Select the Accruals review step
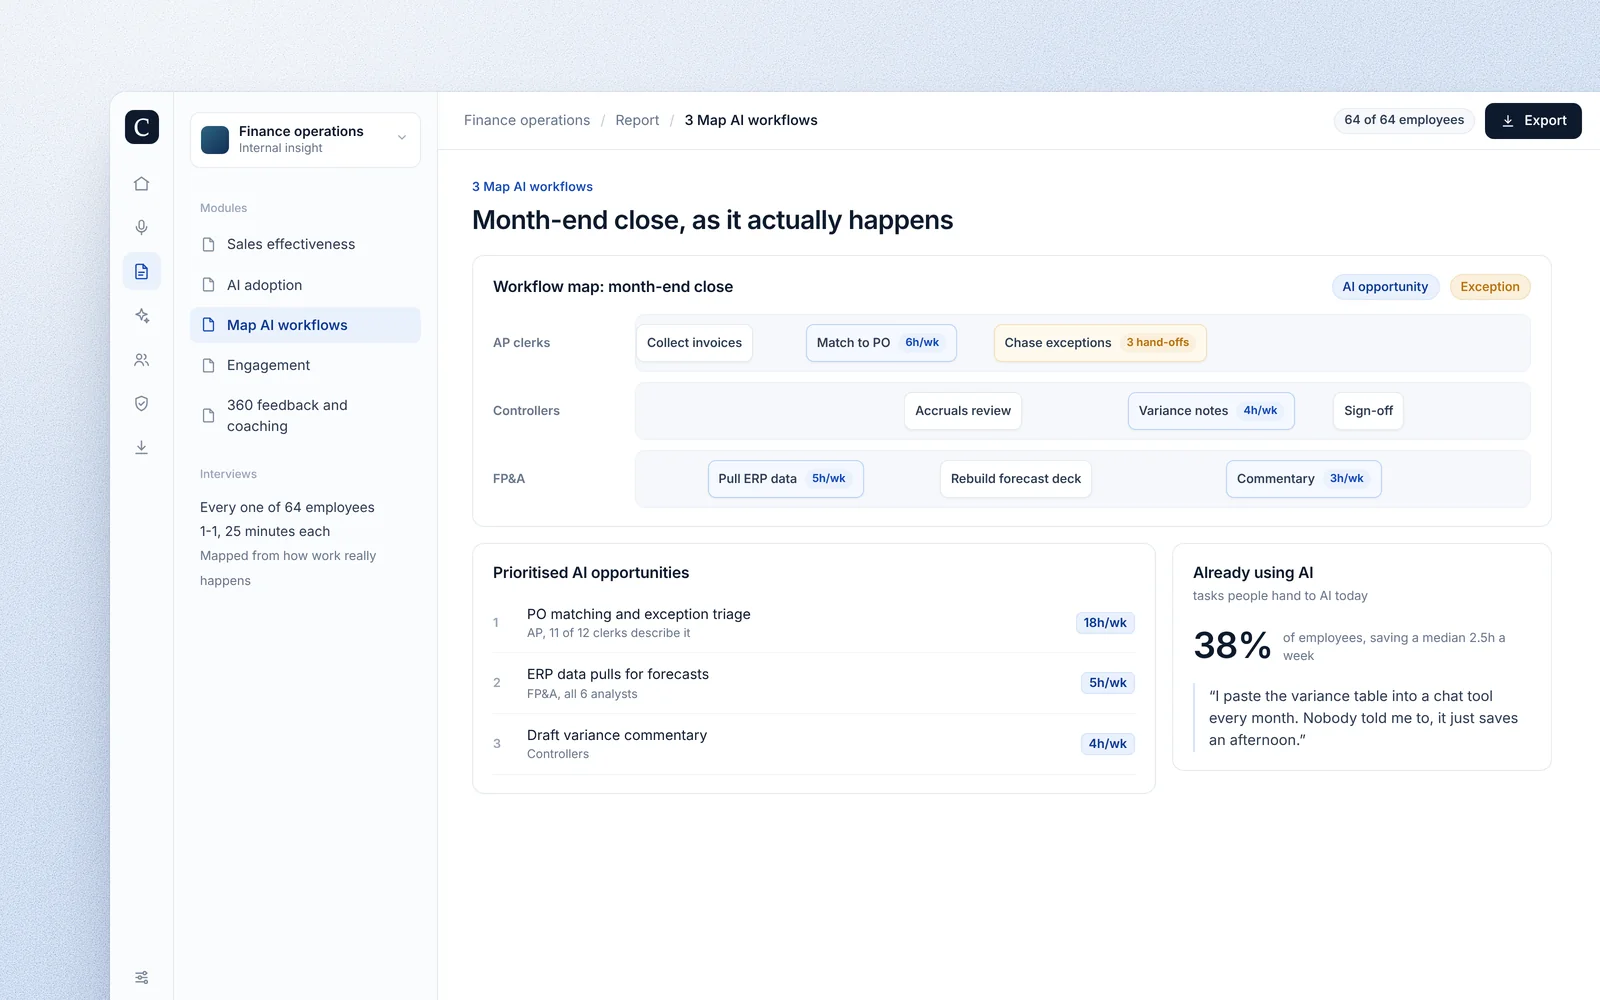This screenshot has height=1000, width=1600. [x=963, y=411]
